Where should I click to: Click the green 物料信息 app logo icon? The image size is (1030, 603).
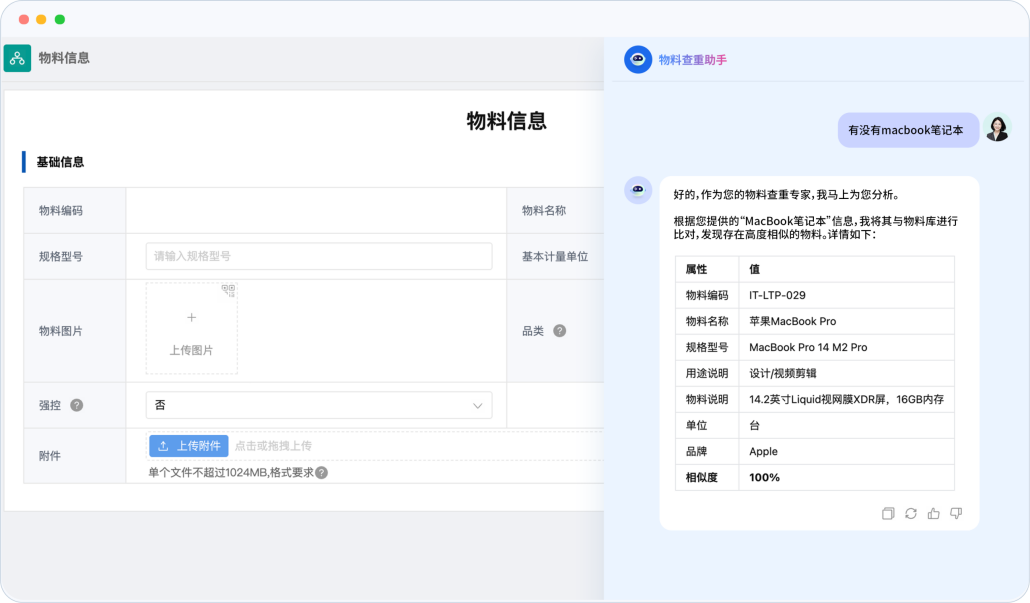pyautogui.click(x=17, y=58)
